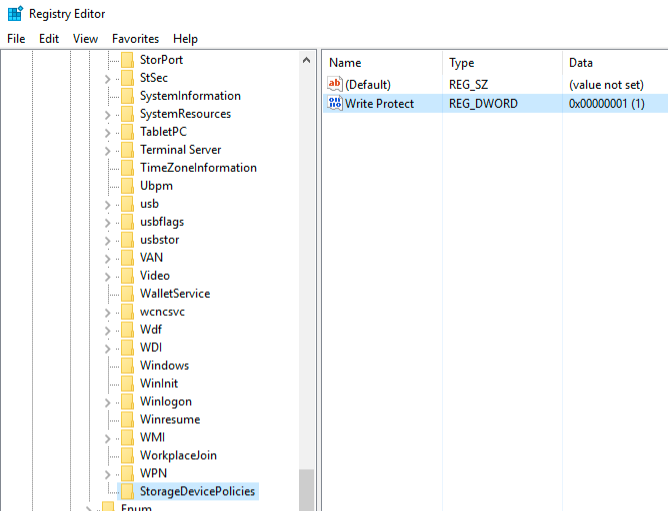Select the WorkplaceJoin key

click(x=178, y=456)
